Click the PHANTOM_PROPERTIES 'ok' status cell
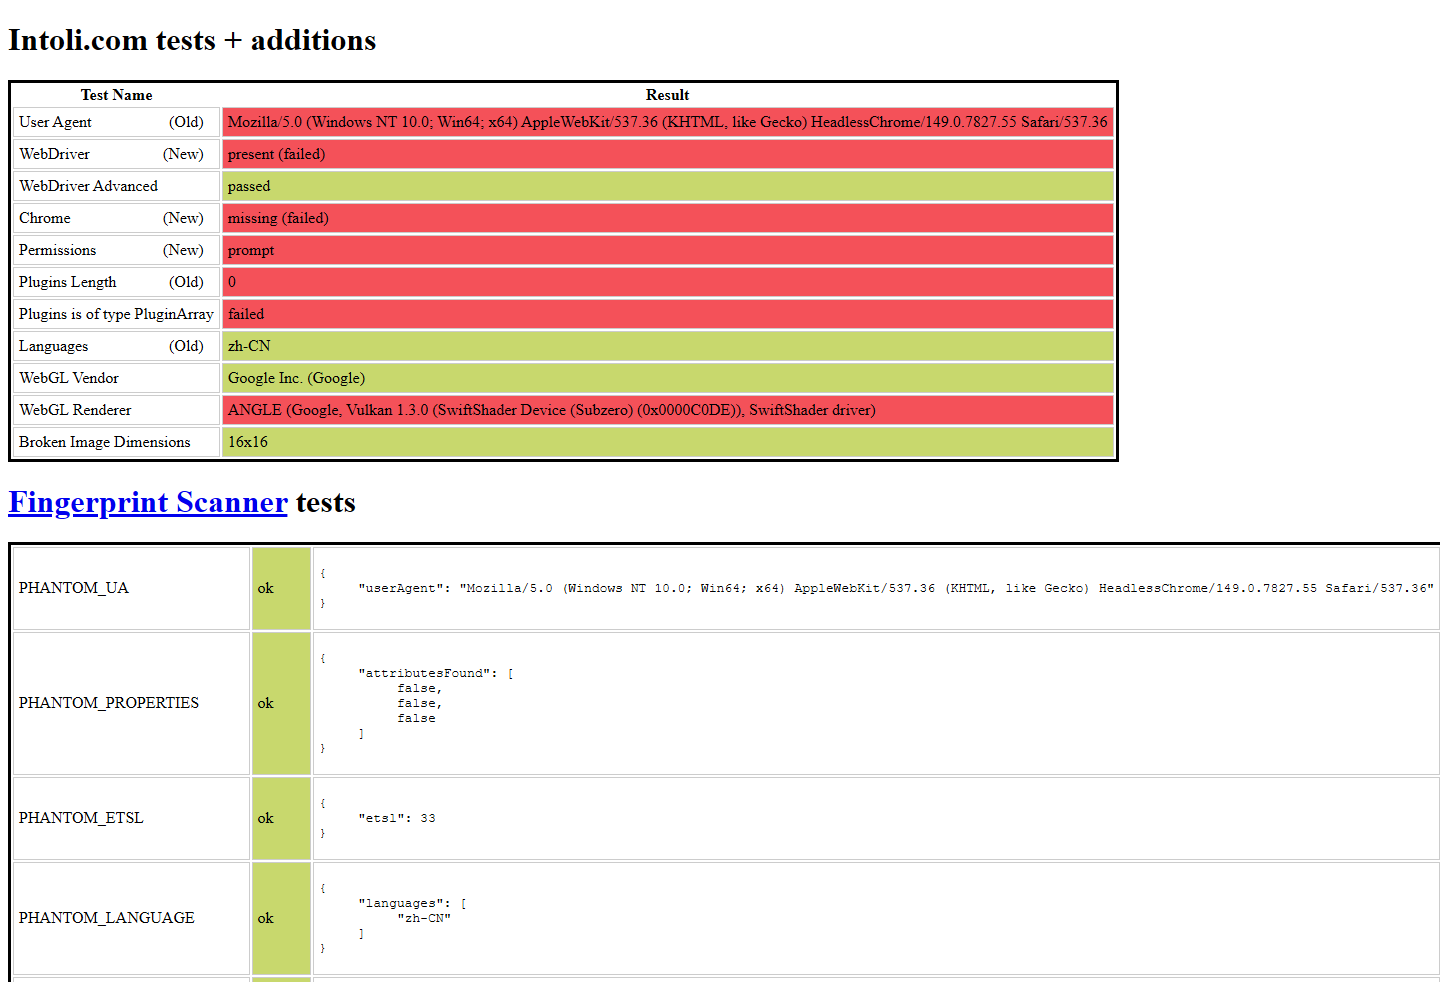This screenshot has height=982, width=1440. (281, 703)
